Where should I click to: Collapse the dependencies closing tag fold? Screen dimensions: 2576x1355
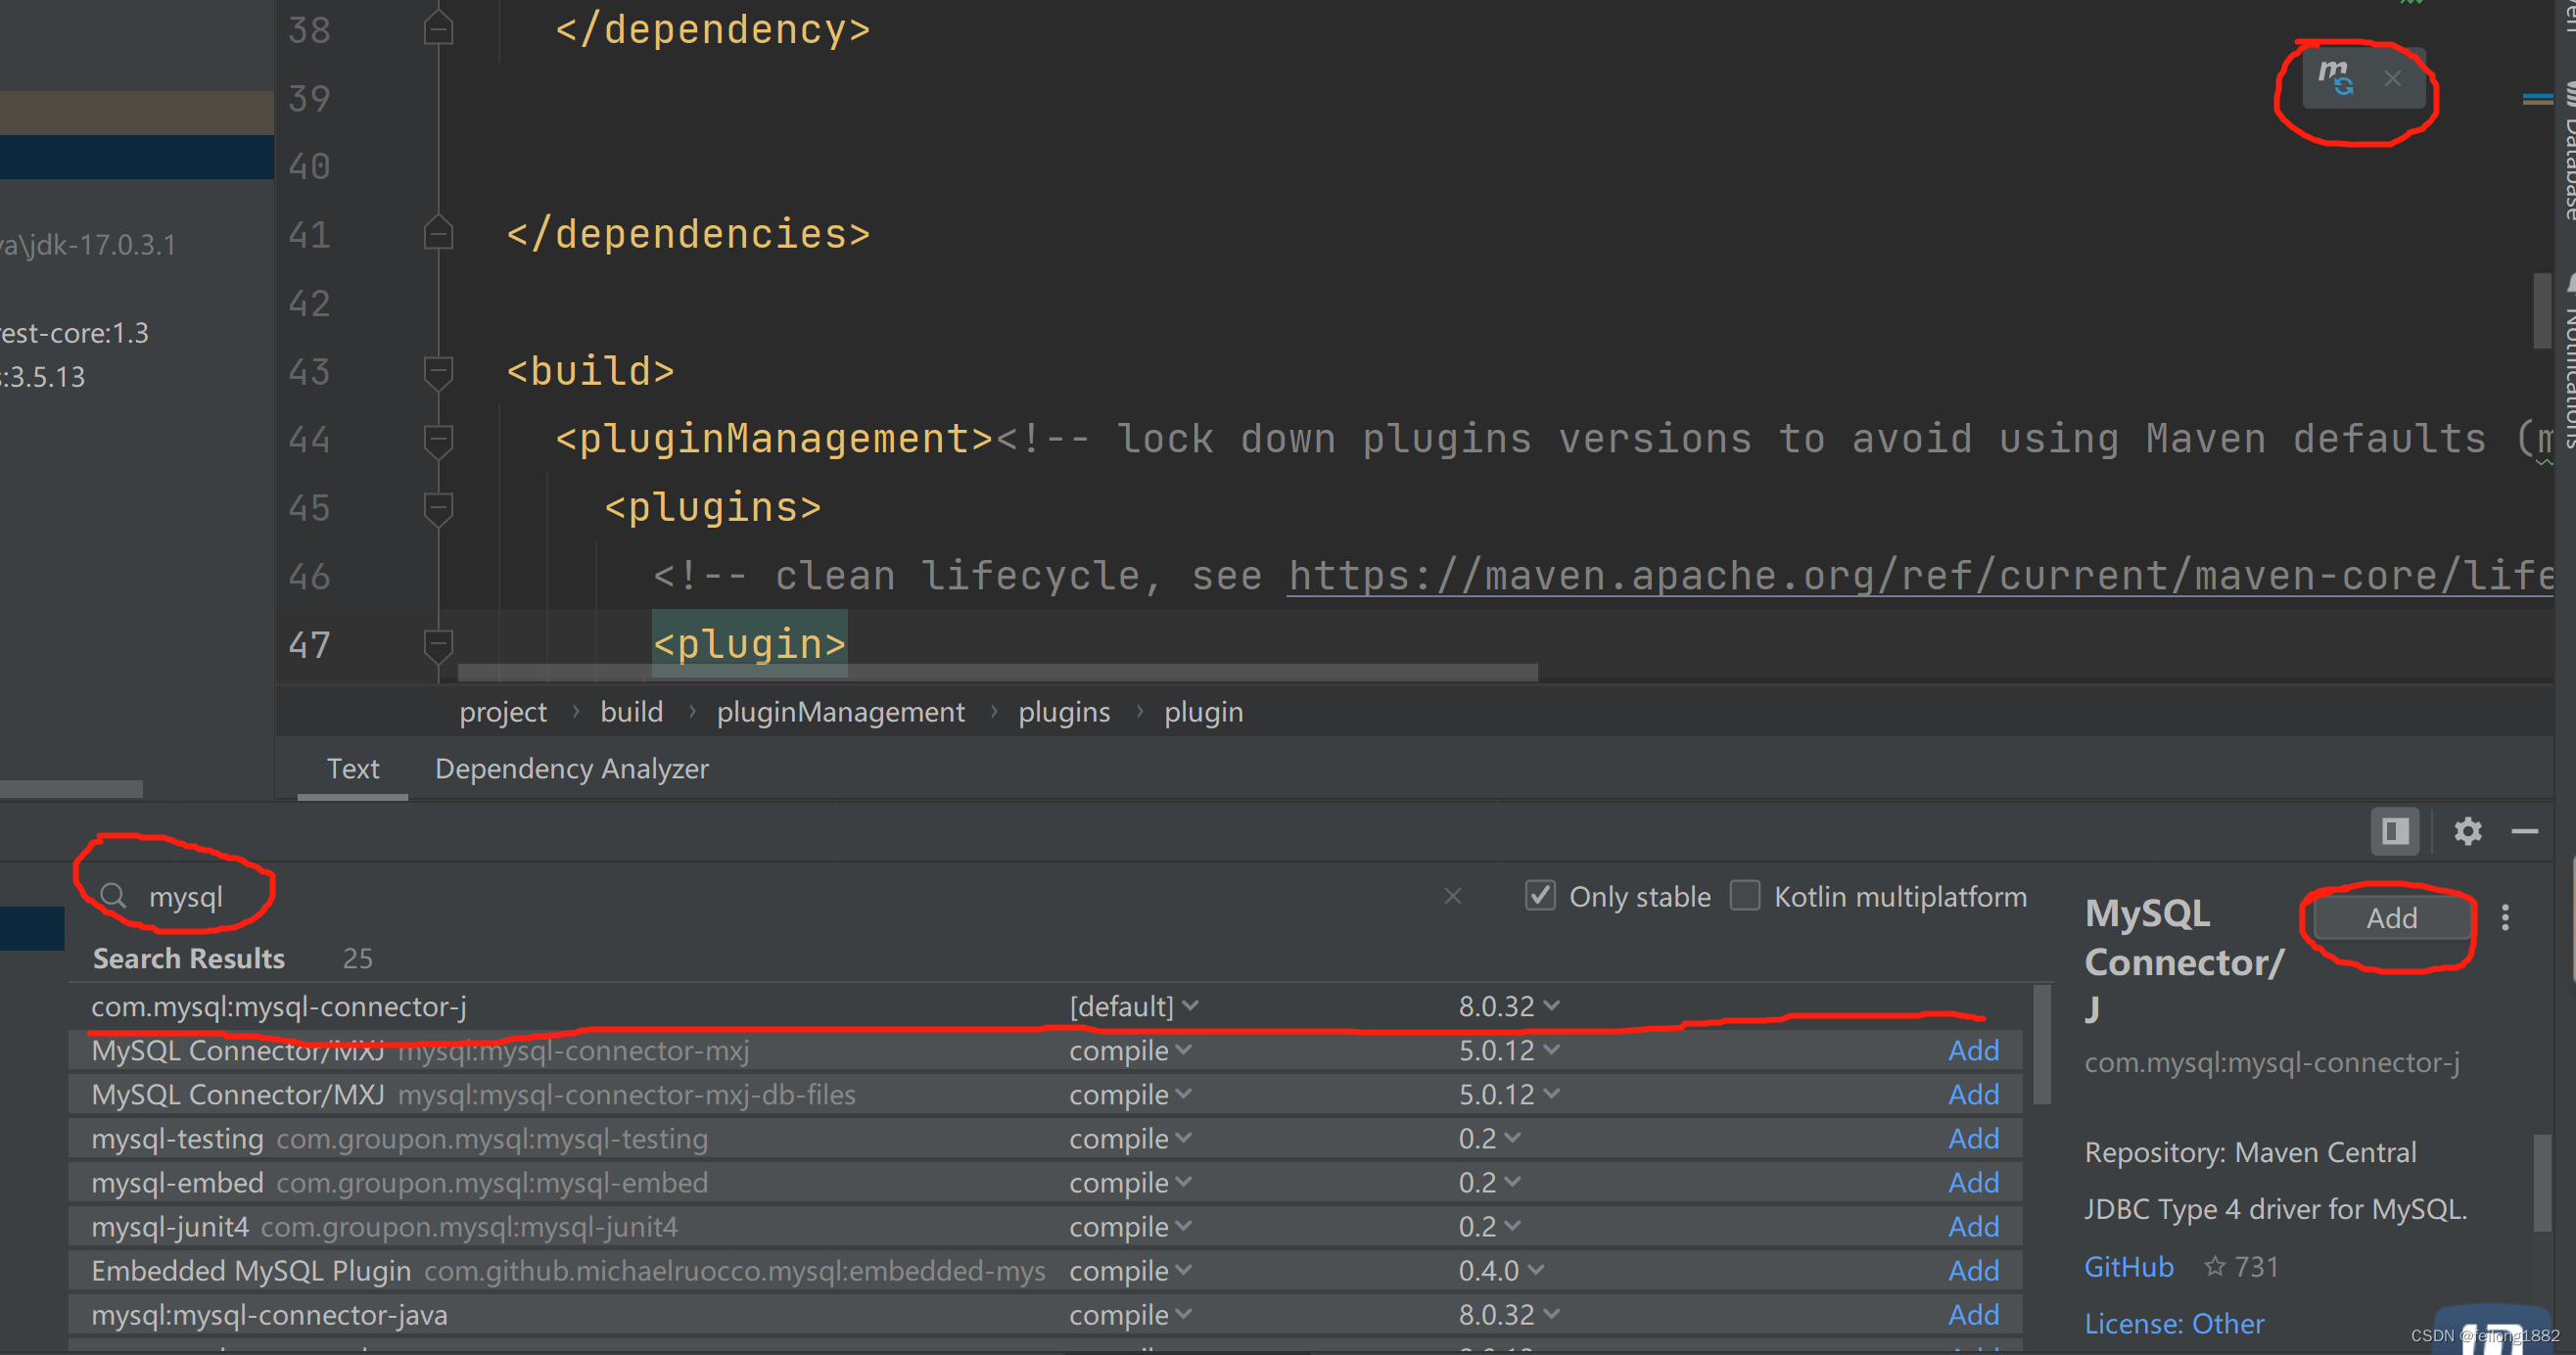[x=438, y=234]
